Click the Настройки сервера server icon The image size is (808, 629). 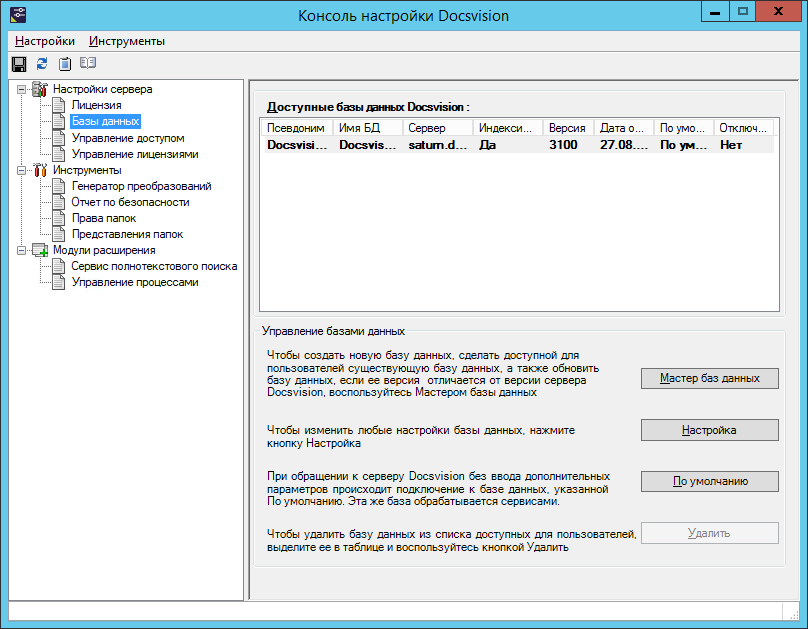tap(40, 90)
